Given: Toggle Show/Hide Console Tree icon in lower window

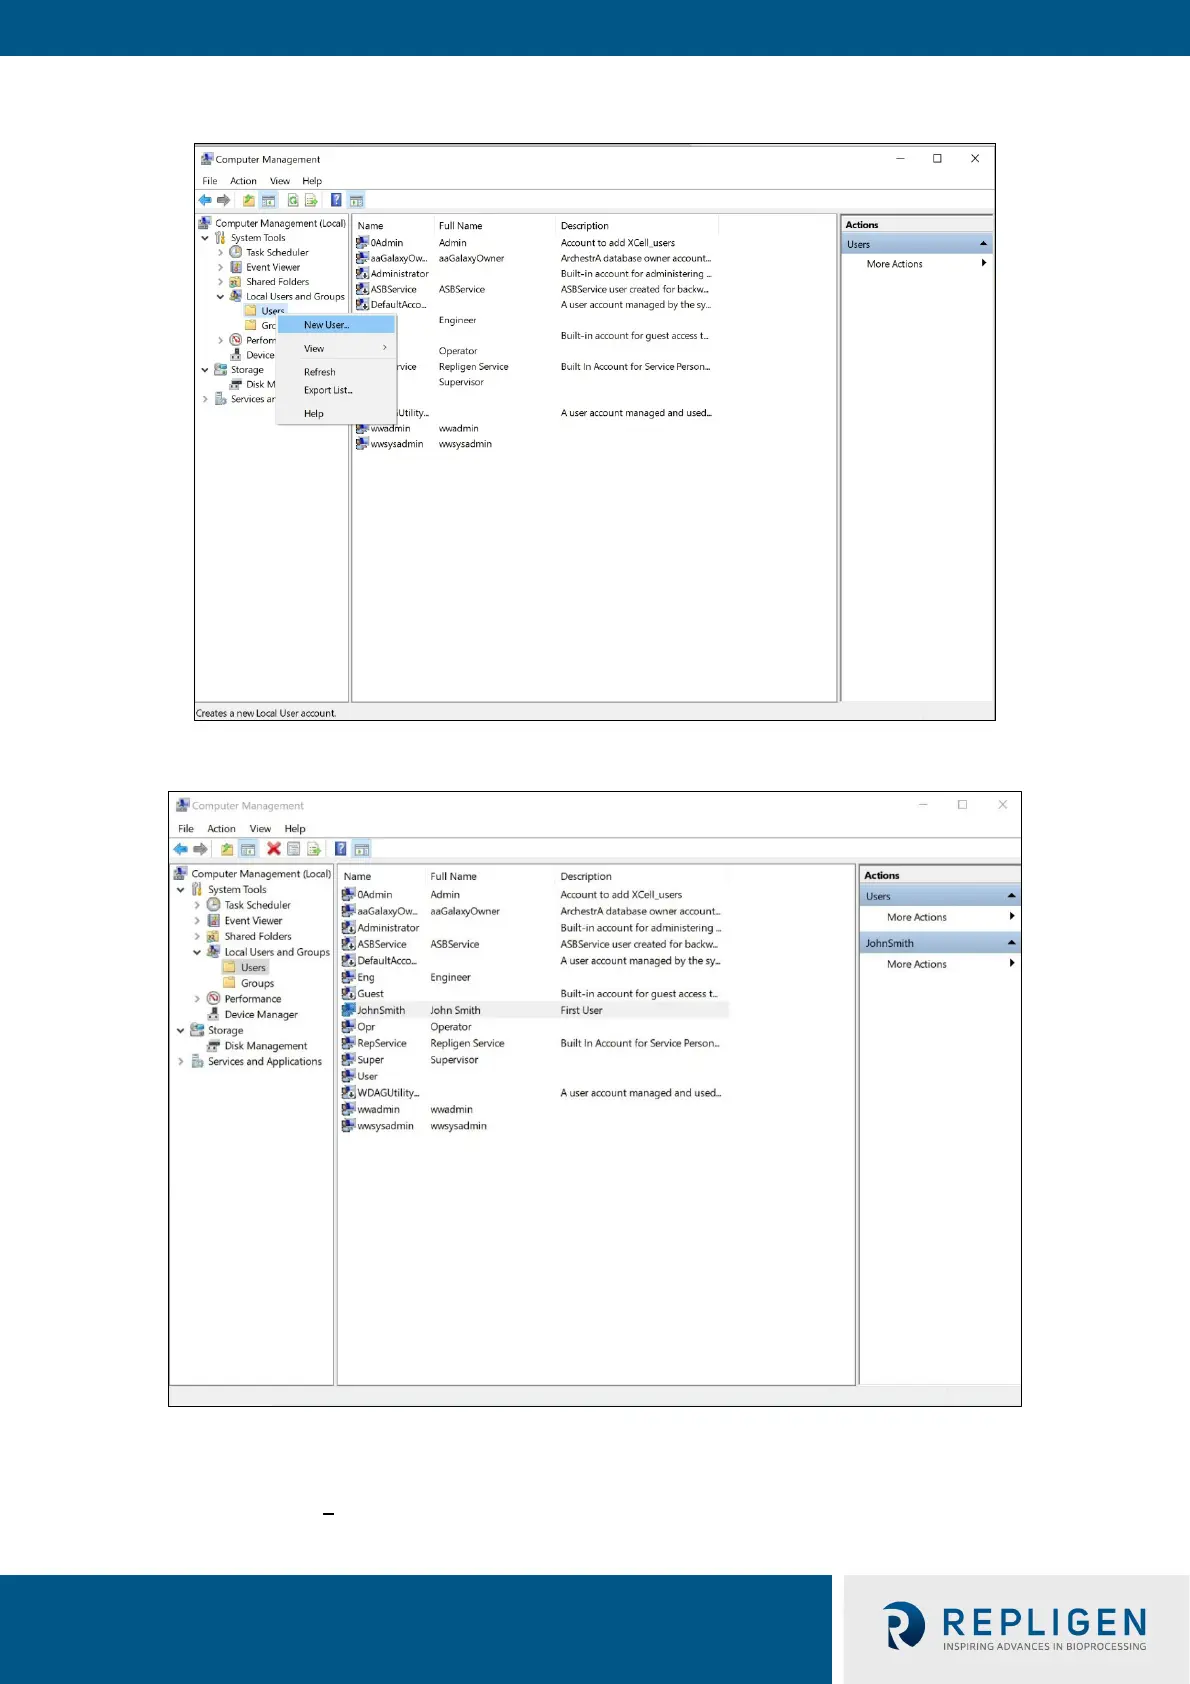Looking at the screenshot, I should point(247,849).
